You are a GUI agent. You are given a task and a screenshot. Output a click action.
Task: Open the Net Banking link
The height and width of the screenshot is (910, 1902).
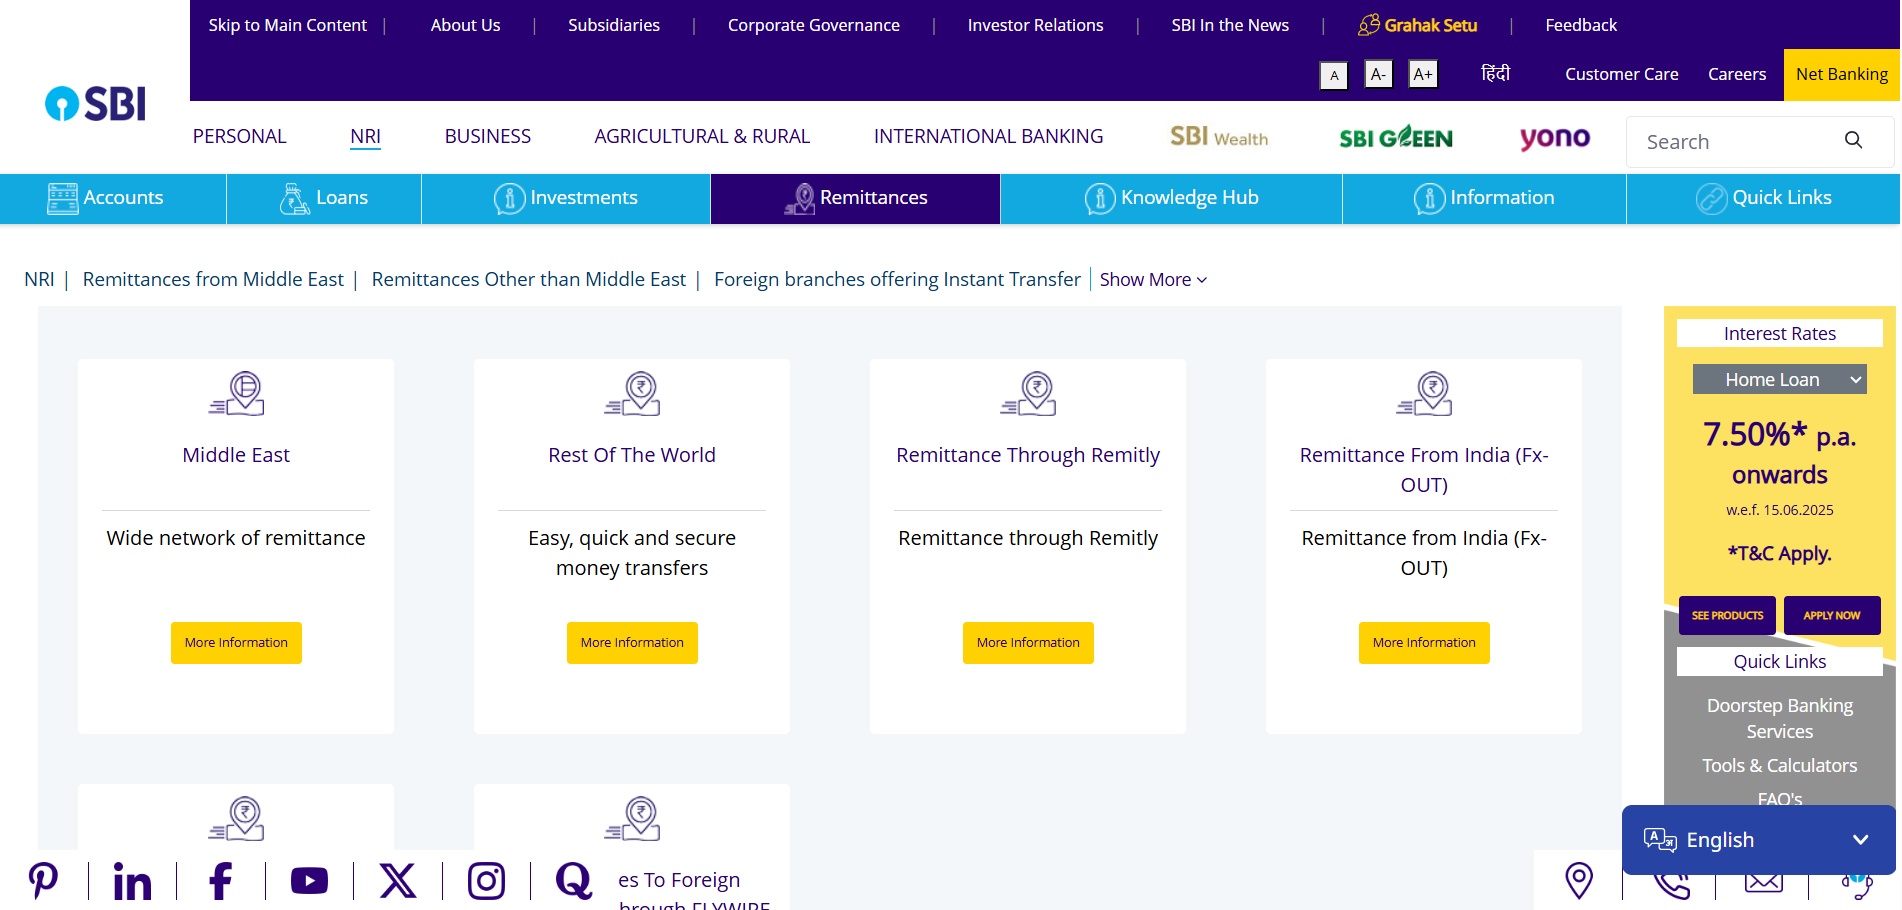1843,74
